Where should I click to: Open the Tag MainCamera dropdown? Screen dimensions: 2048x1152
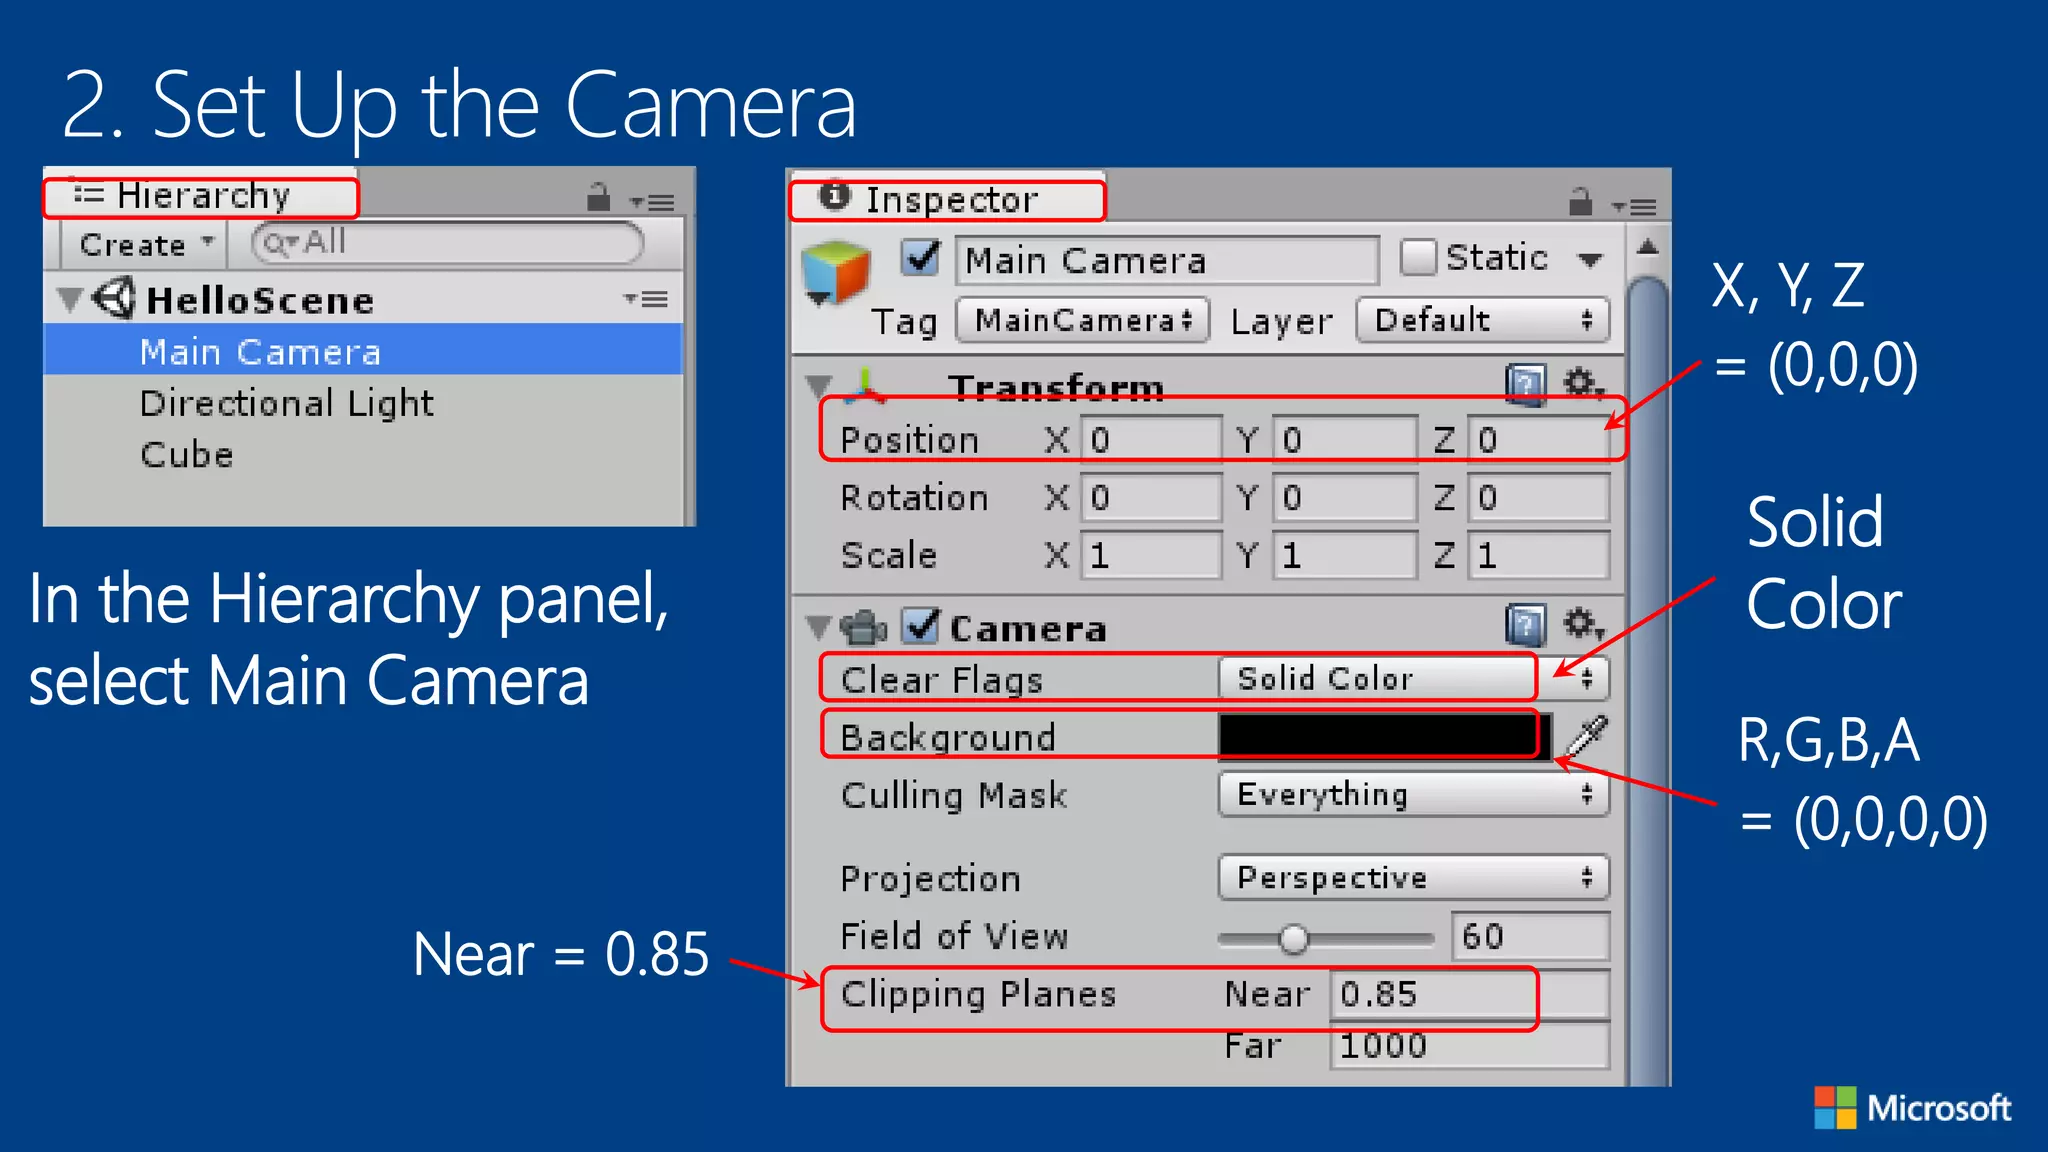(1083, 320)
